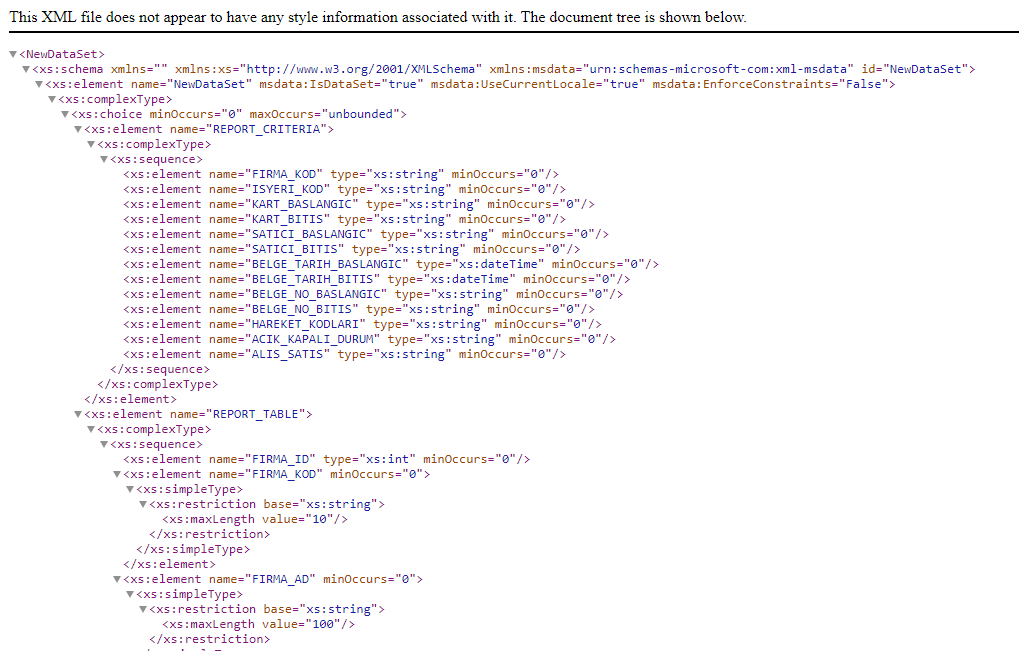Collapse the REPORT_TABLE element node
The width and height of the screenshot is (1019, 651).
pyautogui.click(x=78, y=414)
